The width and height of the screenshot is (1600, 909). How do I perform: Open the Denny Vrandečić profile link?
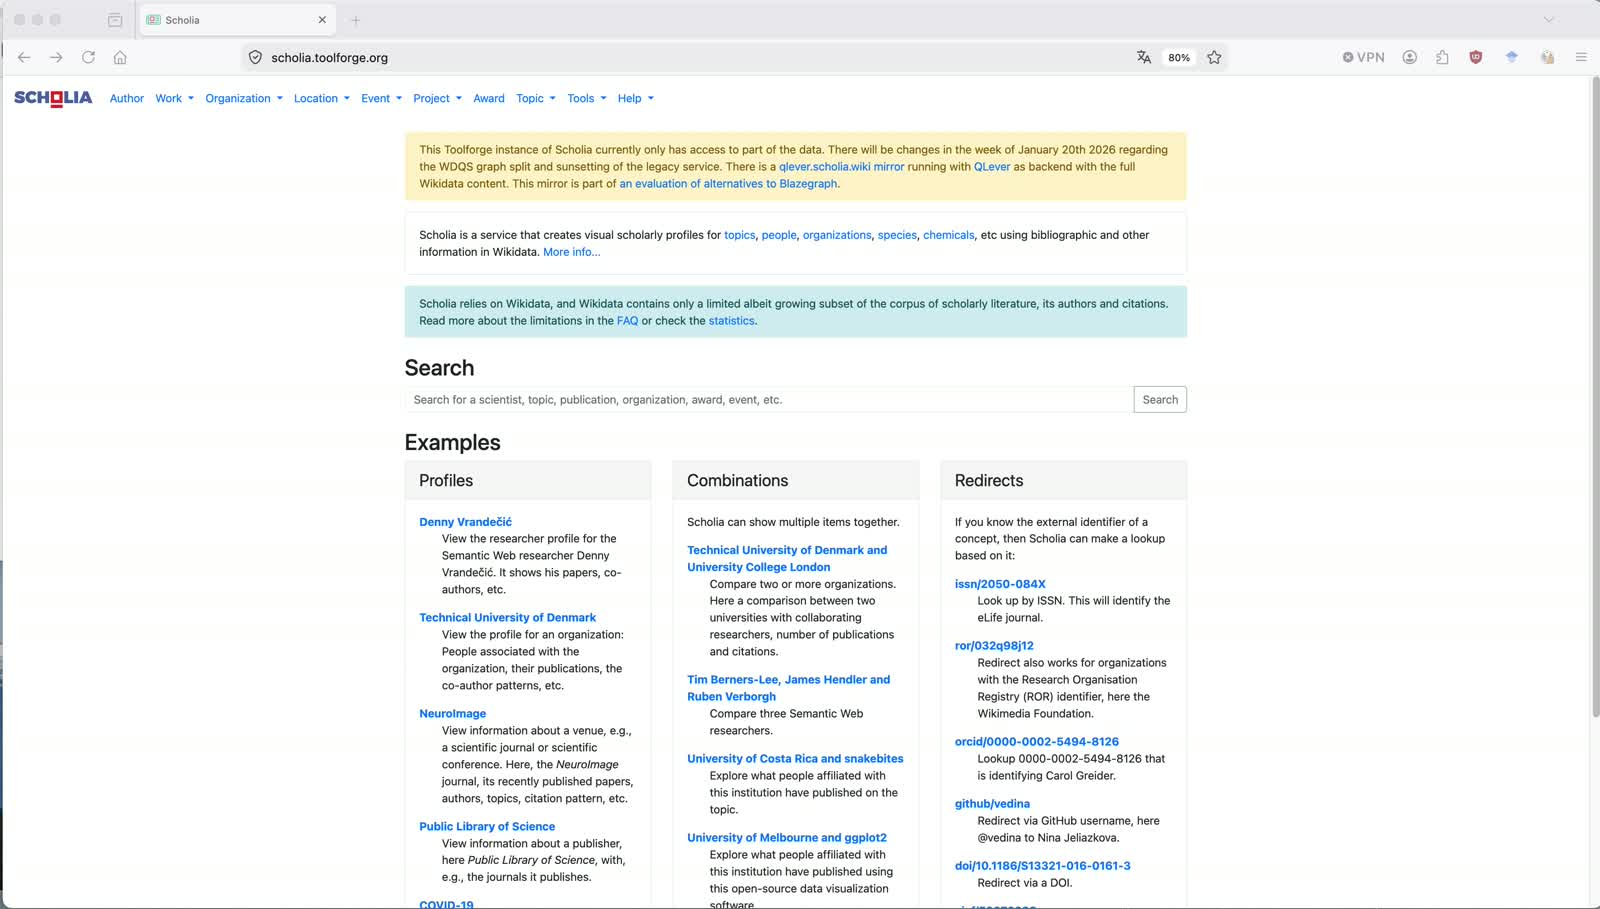pos(465,522)
